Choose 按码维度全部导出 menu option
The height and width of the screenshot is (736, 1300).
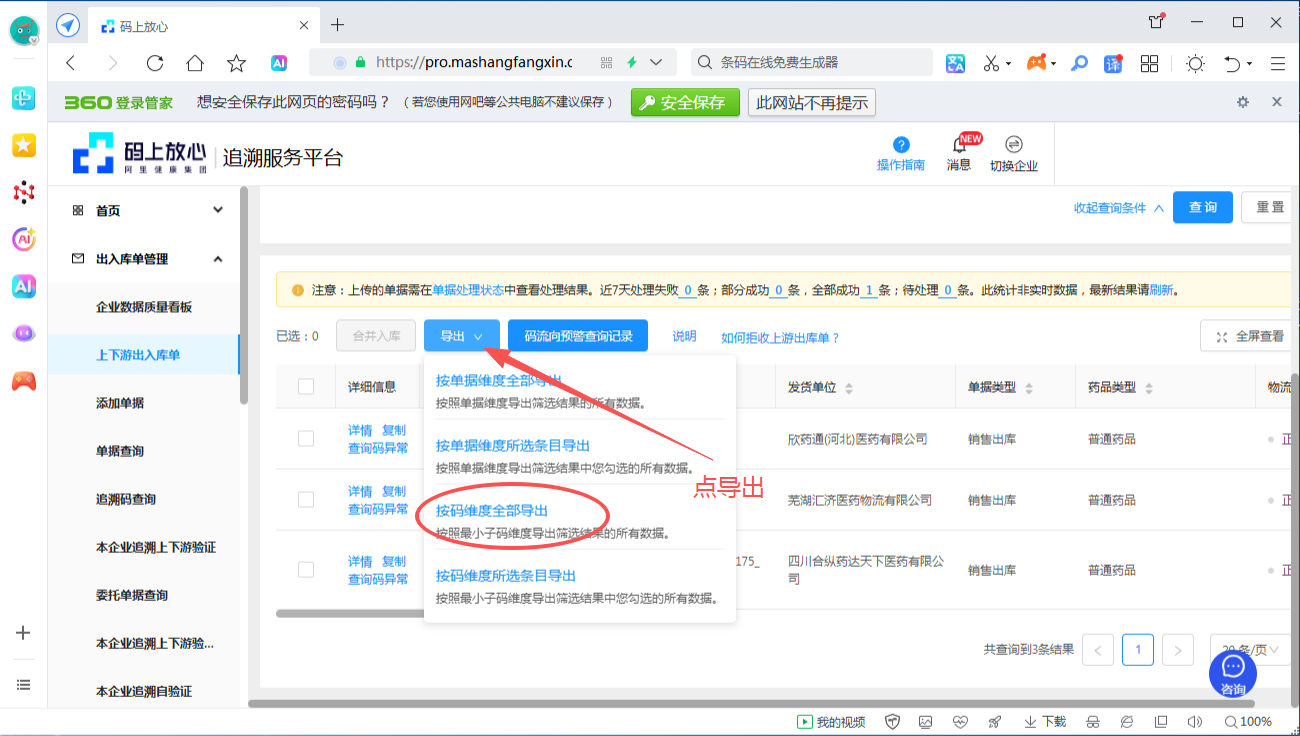[491, 511]
